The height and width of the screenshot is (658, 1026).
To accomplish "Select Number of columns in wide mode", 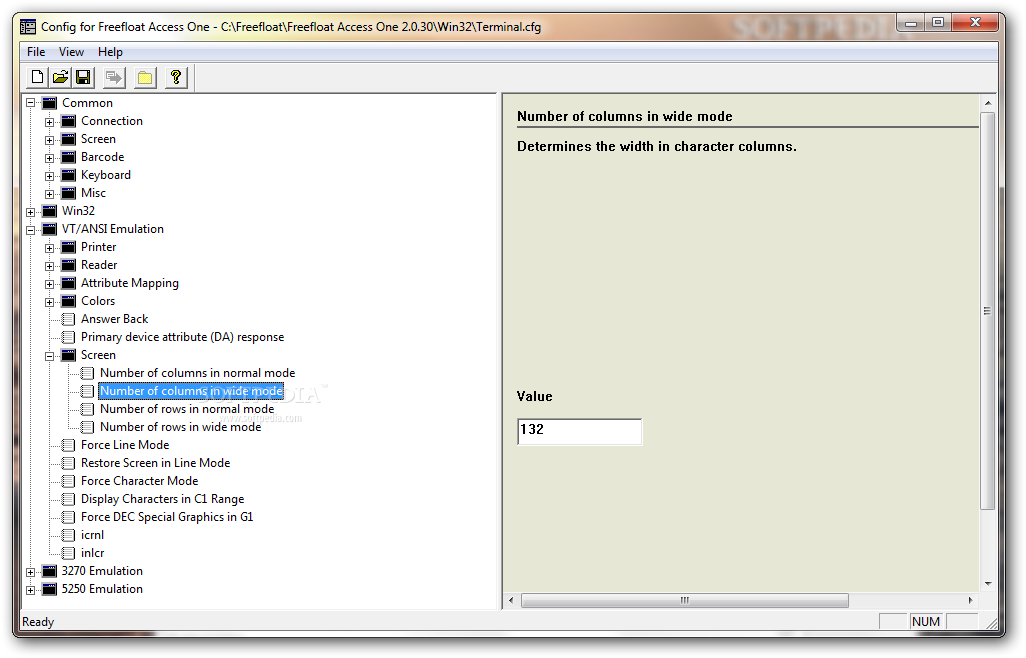I will click(x=191, y=391).
